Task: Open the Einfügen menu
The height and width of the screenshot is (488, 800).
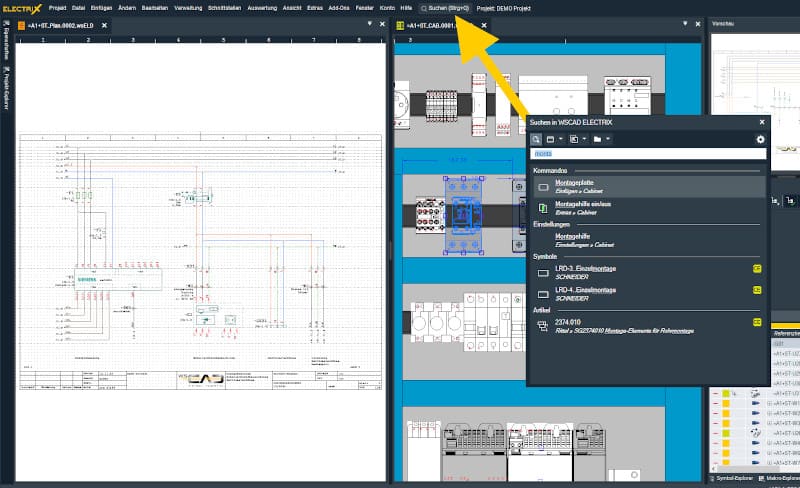Action: tap(101, 7)
